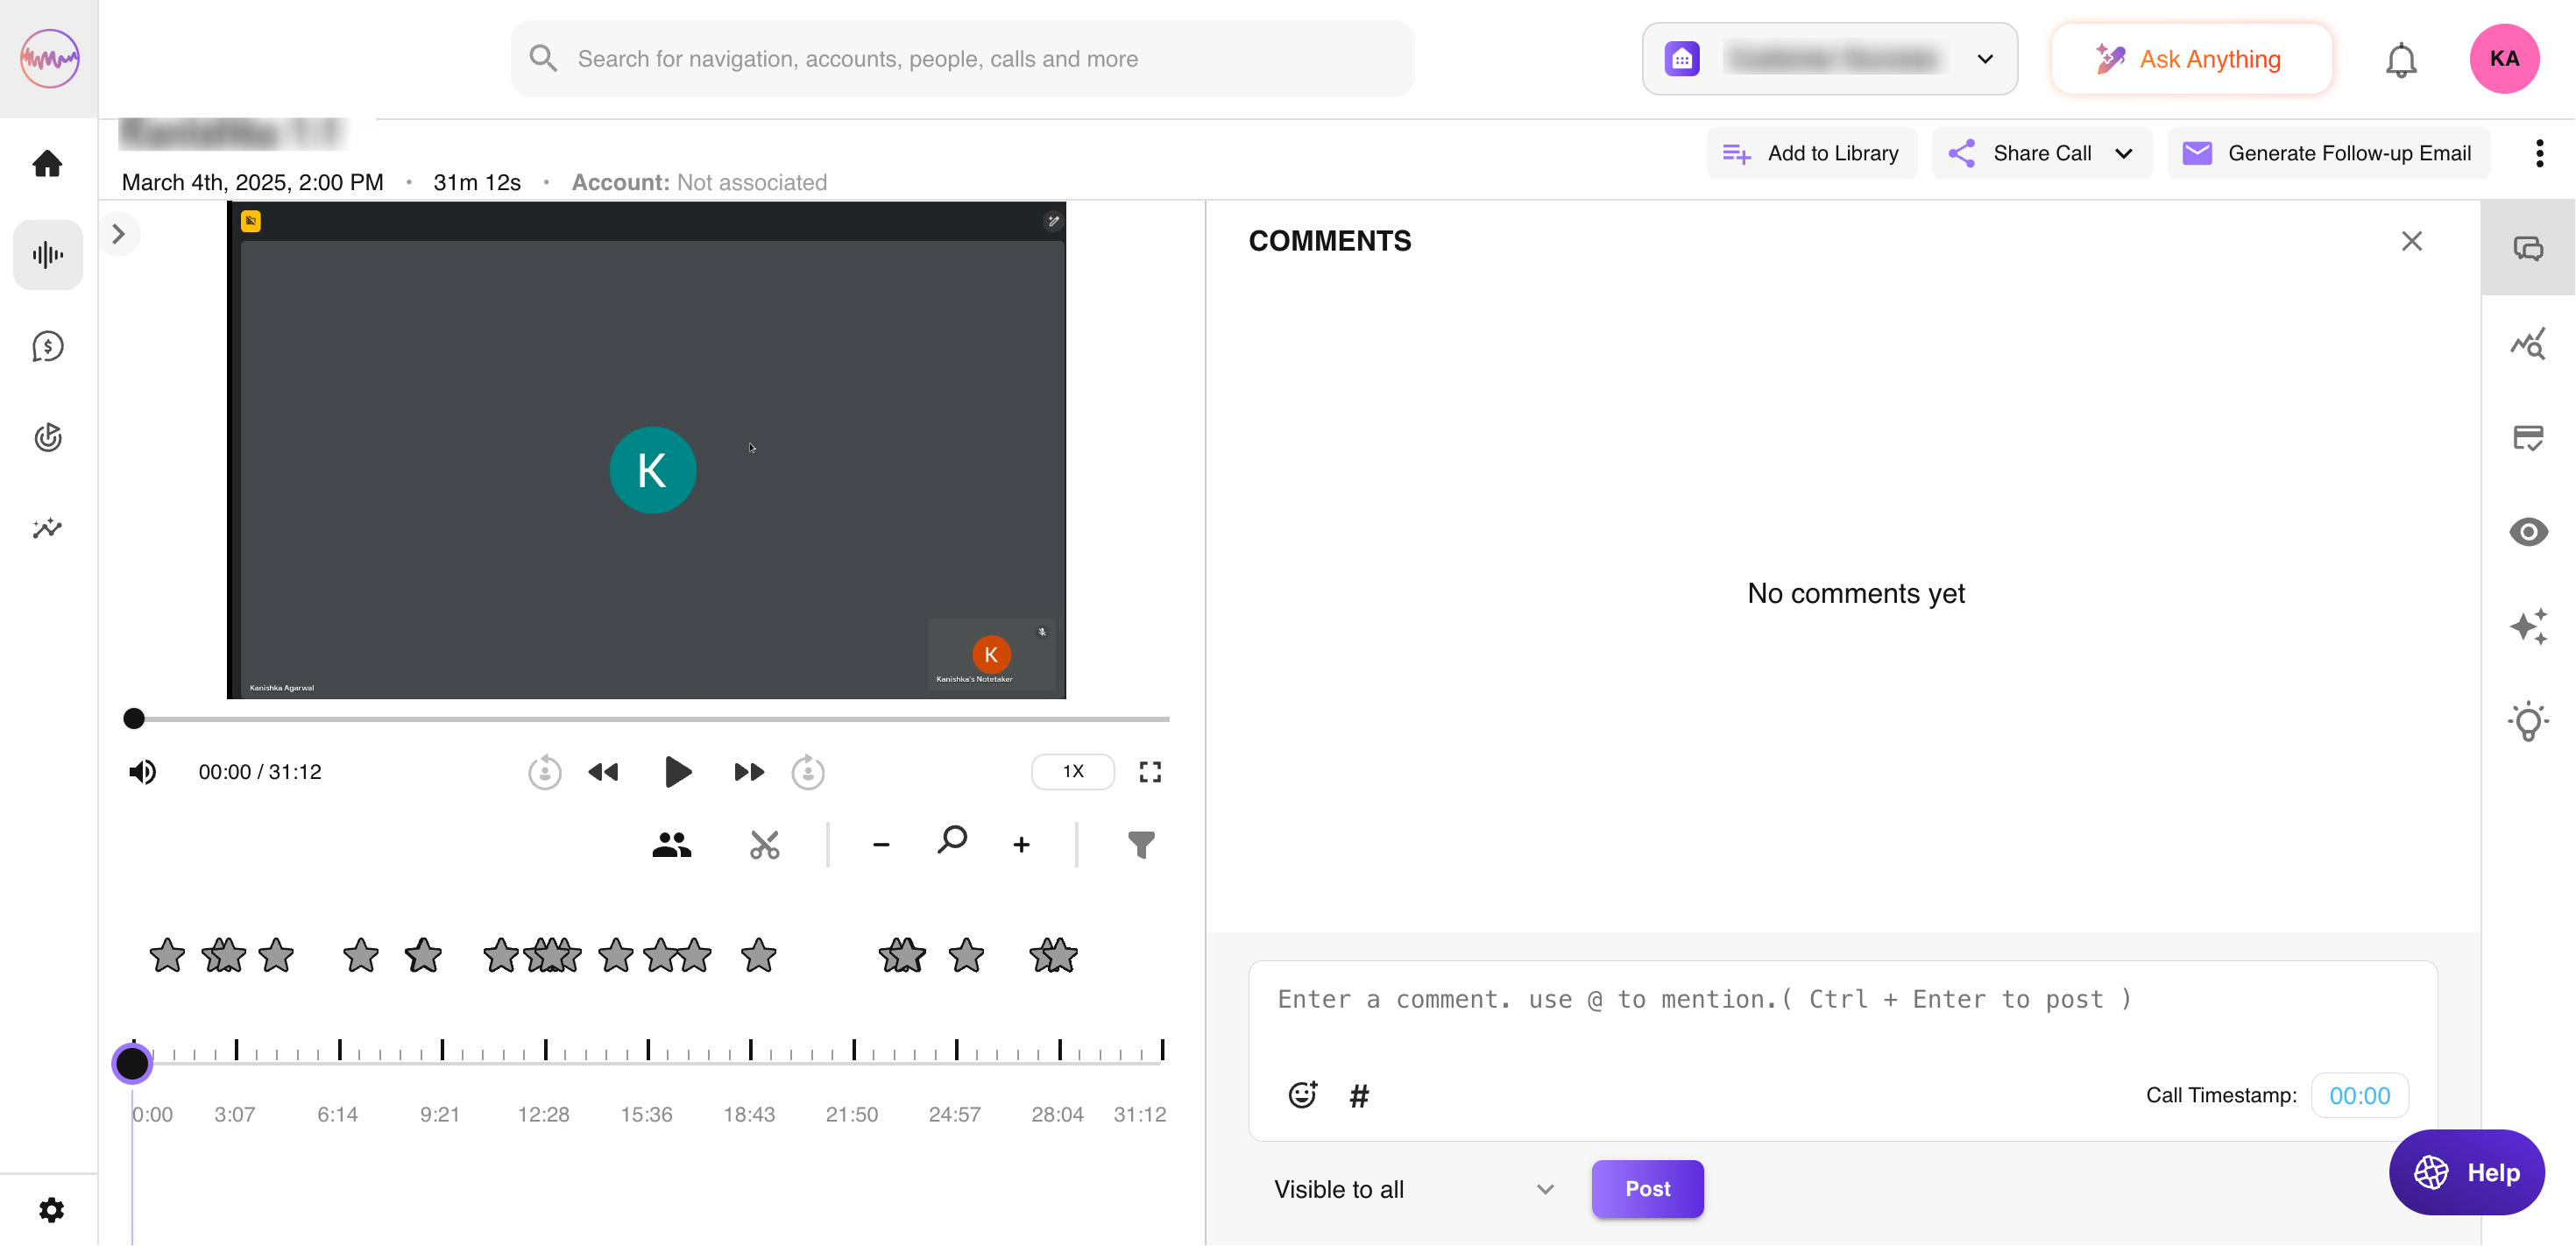Open the AI sparkle insights panel
This screenshot has height=1246, width=2576.
pyautogui.click(x=2527, y=627)
